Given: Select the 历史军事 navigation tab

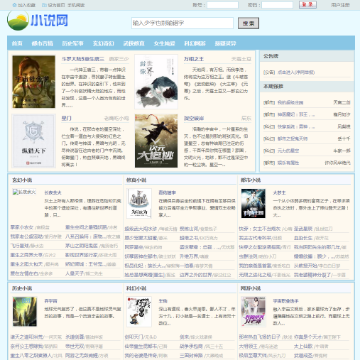Looking at the screenshot, I should click(x=73, y=43).
